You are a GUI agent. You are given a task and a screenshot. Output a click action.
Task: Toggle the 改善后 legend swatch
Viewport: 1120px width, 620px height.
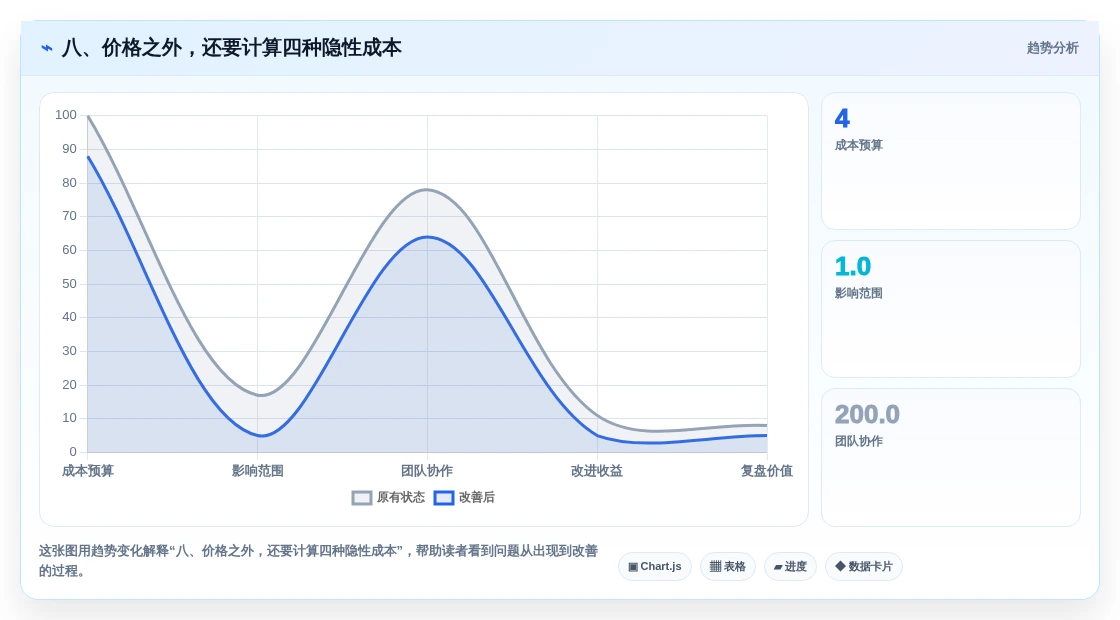[444, 498]
